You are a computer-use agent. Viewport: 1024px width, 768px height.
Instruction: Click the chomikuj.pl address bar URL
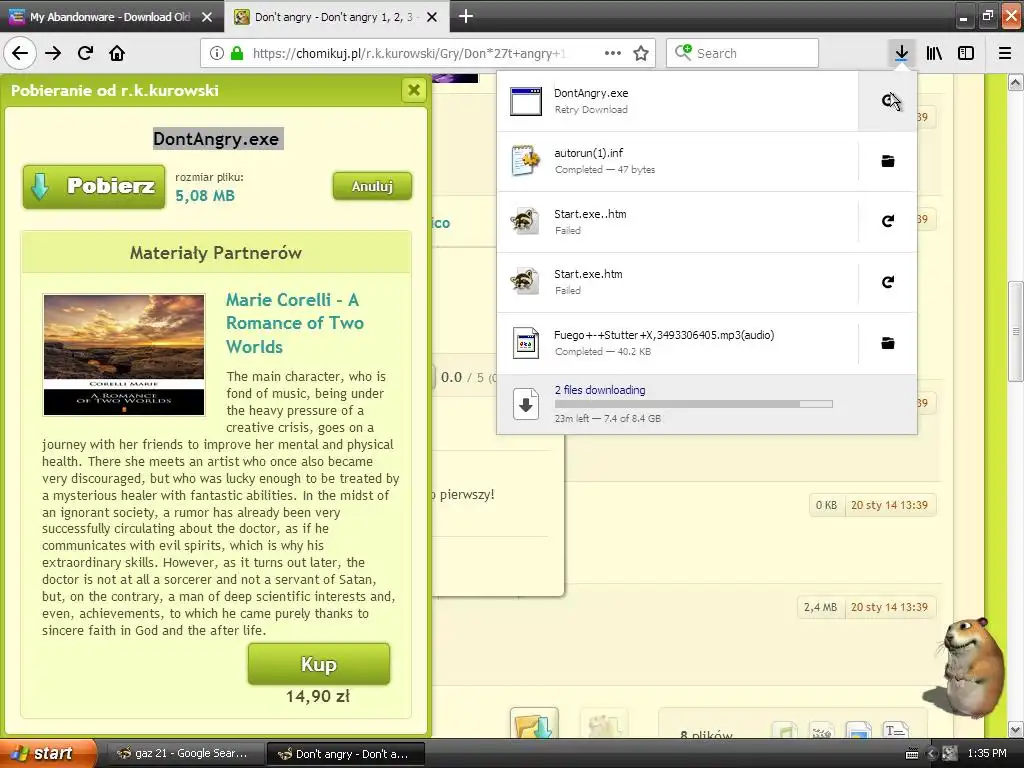click(x=409, y=54)
